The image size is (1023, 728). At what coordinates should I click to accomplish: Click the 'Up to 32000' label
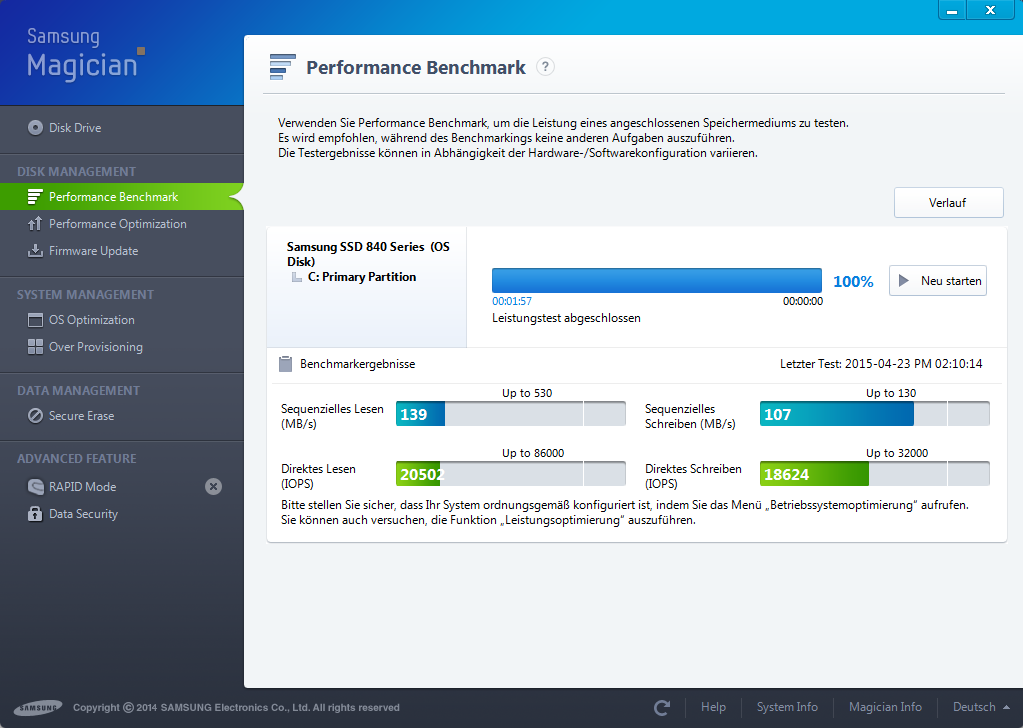pyautogui.click(x=897, y=453)
